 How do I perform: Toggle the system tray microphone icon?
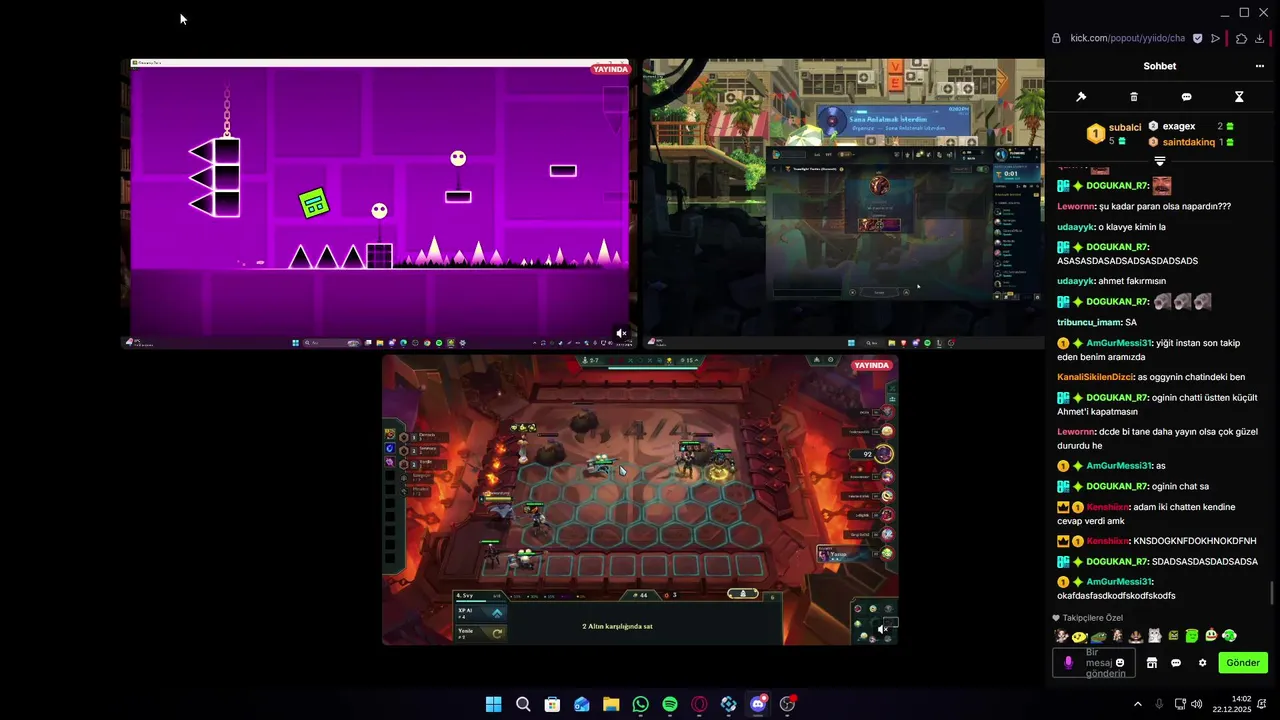coord(1159,704)
